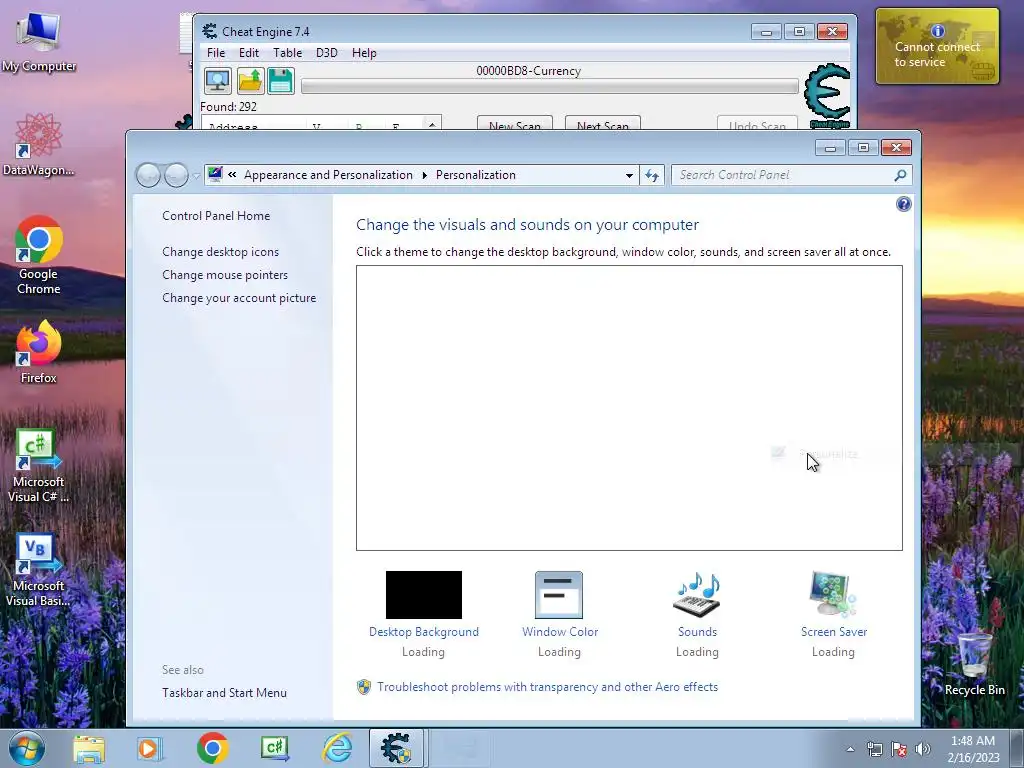Switch to Cheat Engine taskbar button
Viewport: 1024px width, 768px height.
click(396, 748)
